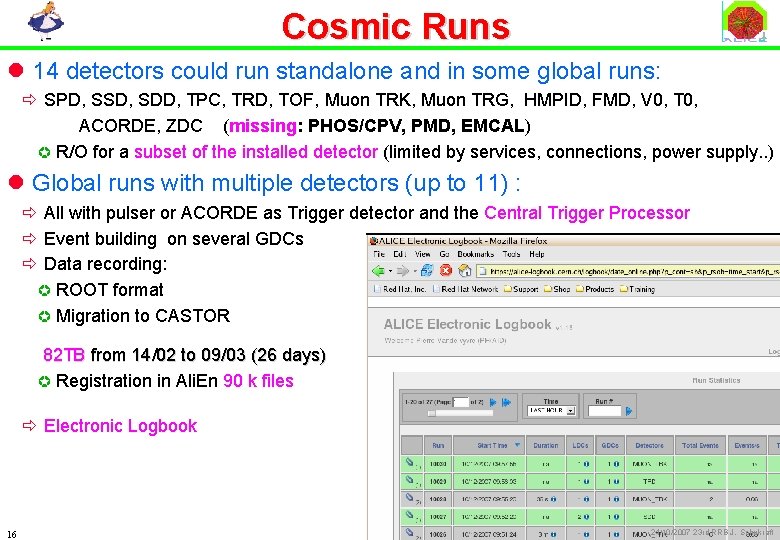This screenshot has width=780, height=540.
Task: Click the page slider under pagination
Action: [460, 413]
